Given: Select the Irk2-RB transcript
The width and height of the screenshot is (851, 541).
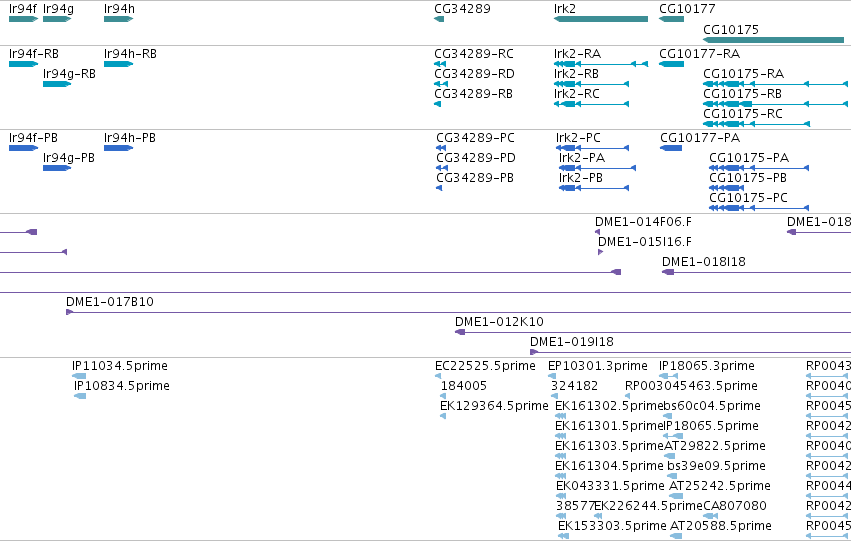Looking at the screenshot, I should pyautogui.click(x=592, y=84).
